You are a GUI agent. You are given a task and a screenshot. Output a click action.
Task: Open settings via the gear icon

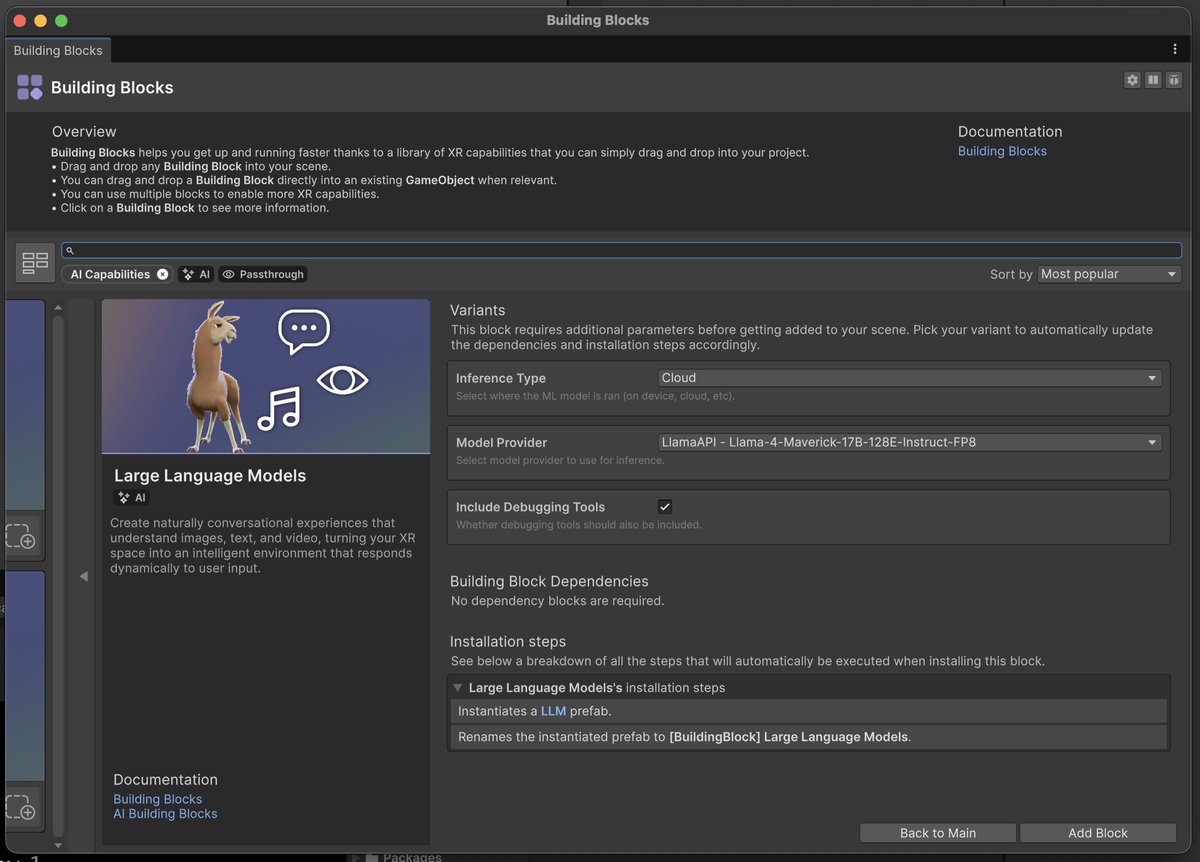[x=1132, y=80]
